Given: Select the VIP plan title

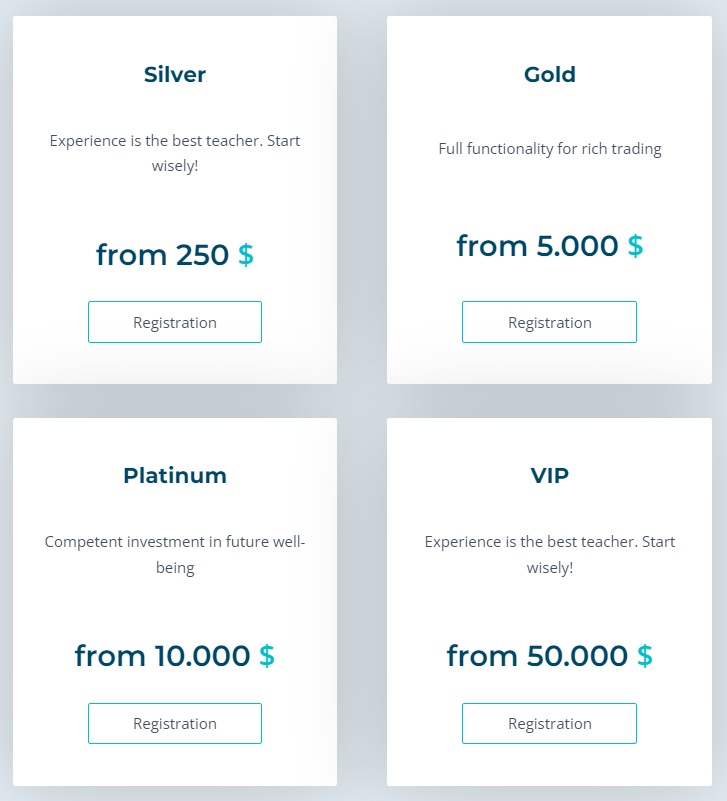Looking at the screenshot, I should [x=549, y=475].
